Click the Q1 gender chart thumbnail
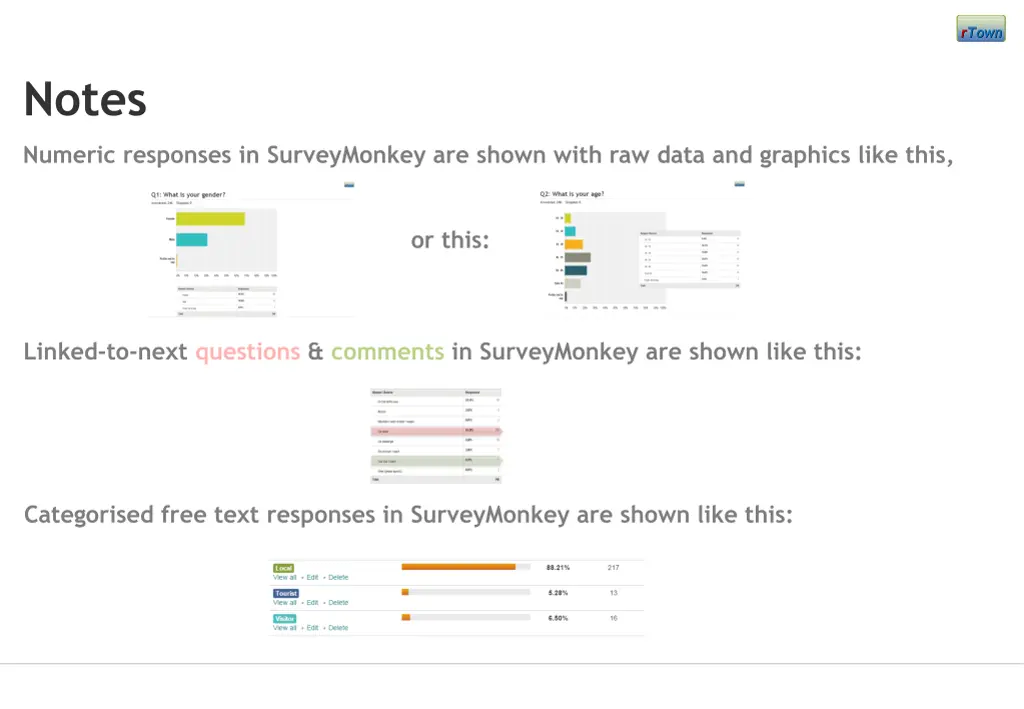1024x709 pixels. pyautogui.click(x=250, y=250)
